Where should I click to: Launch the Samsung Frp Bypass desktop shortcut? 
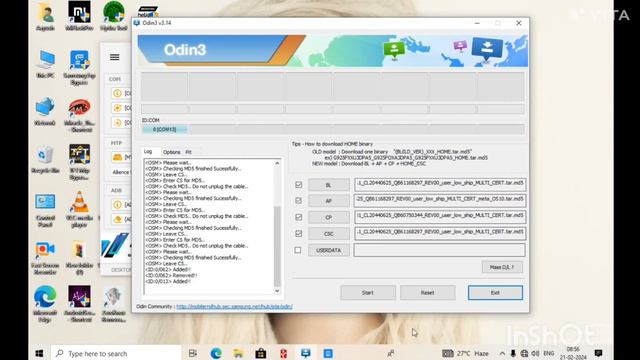pos(79,67)
